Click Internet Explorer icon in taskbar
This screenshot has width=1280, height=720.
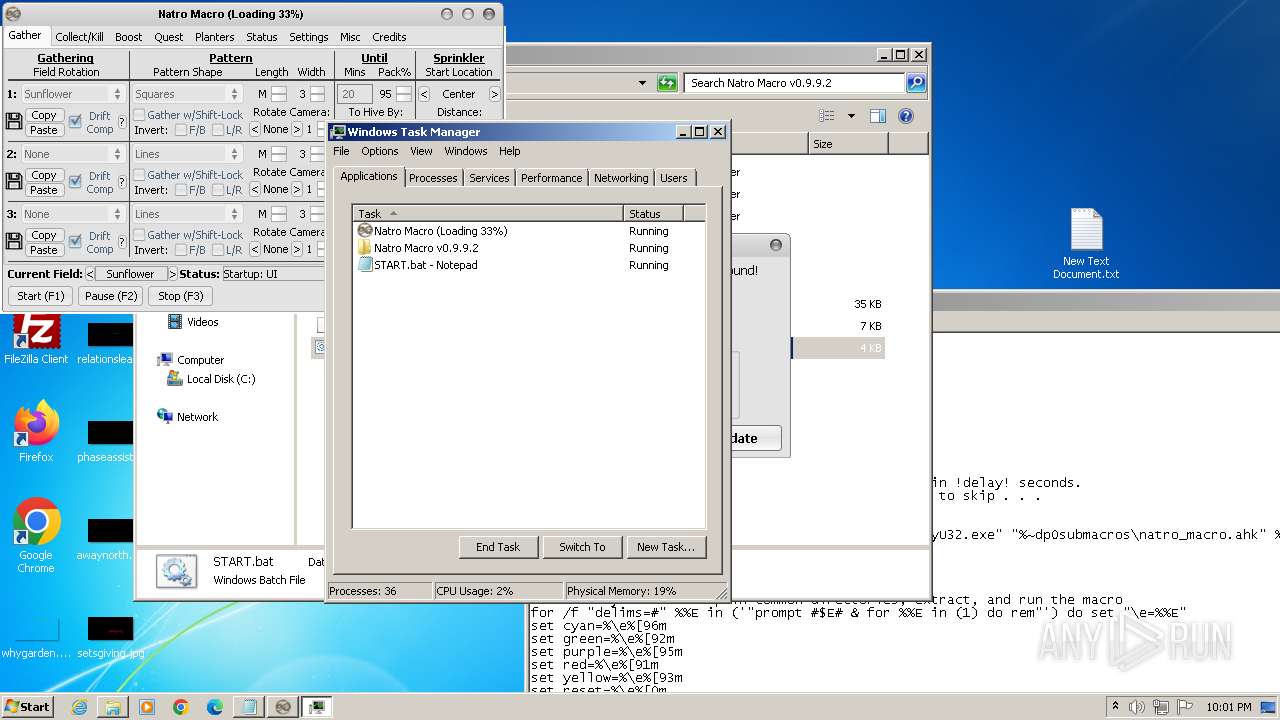click(x=79, y=707)
